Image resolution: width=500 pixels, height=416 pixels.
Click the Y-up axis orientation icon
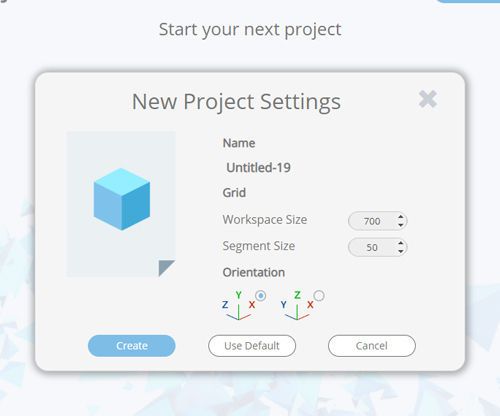239,305
